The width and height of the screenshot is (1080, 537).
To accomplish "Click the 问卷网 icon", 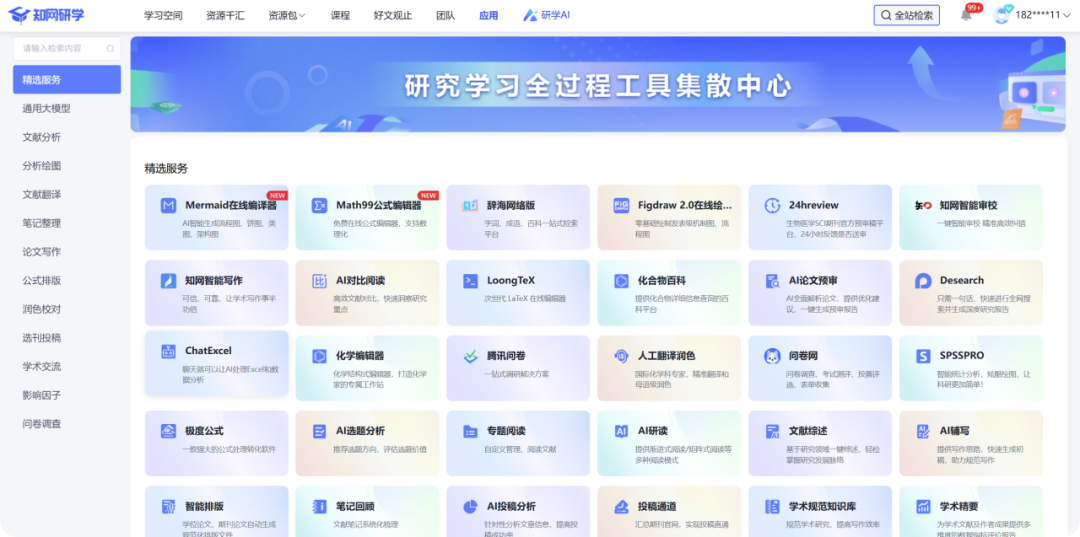I will [772, 356].
